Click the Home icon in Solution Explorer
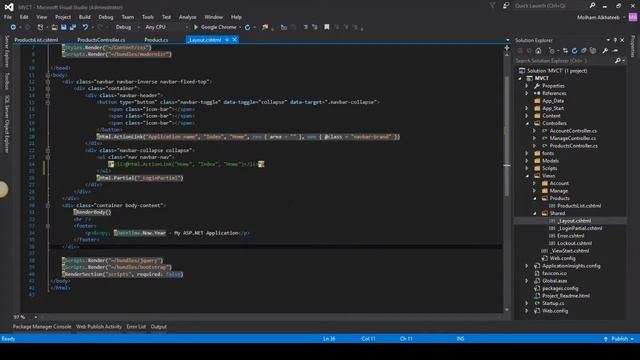Image resolution: width=640 pixels, height=360 pixels. [538, 51]
